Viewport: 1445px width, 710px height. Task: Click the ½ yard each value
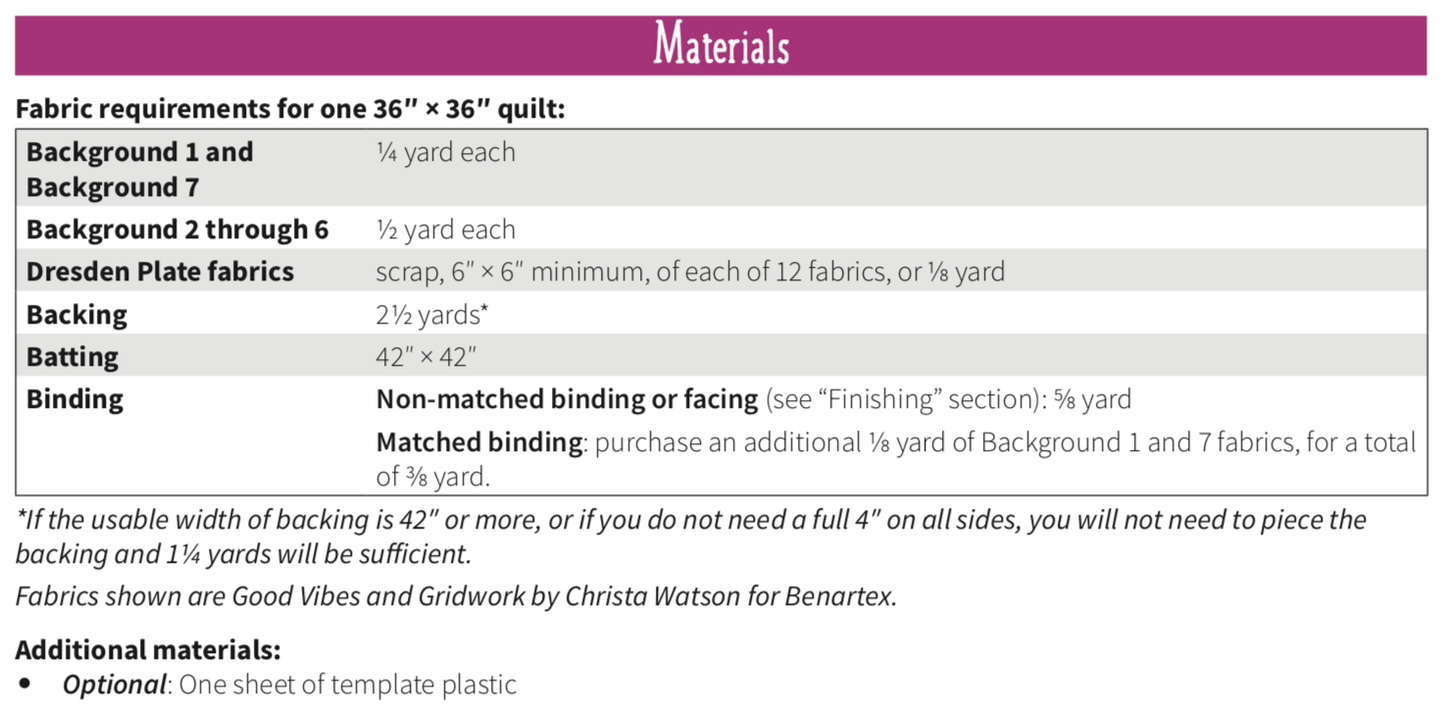click(x=446, y=230)
